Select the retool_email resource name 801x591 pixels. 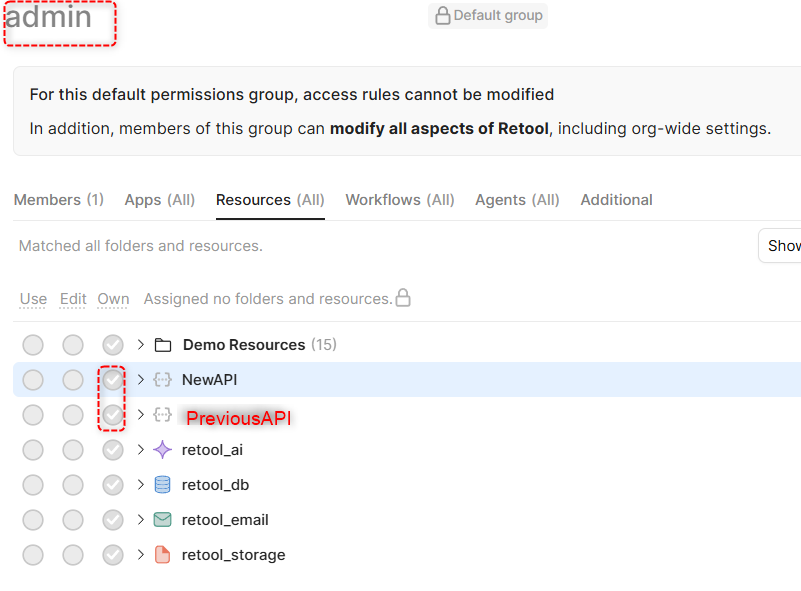pyautogui.click(x=225, y=520)
